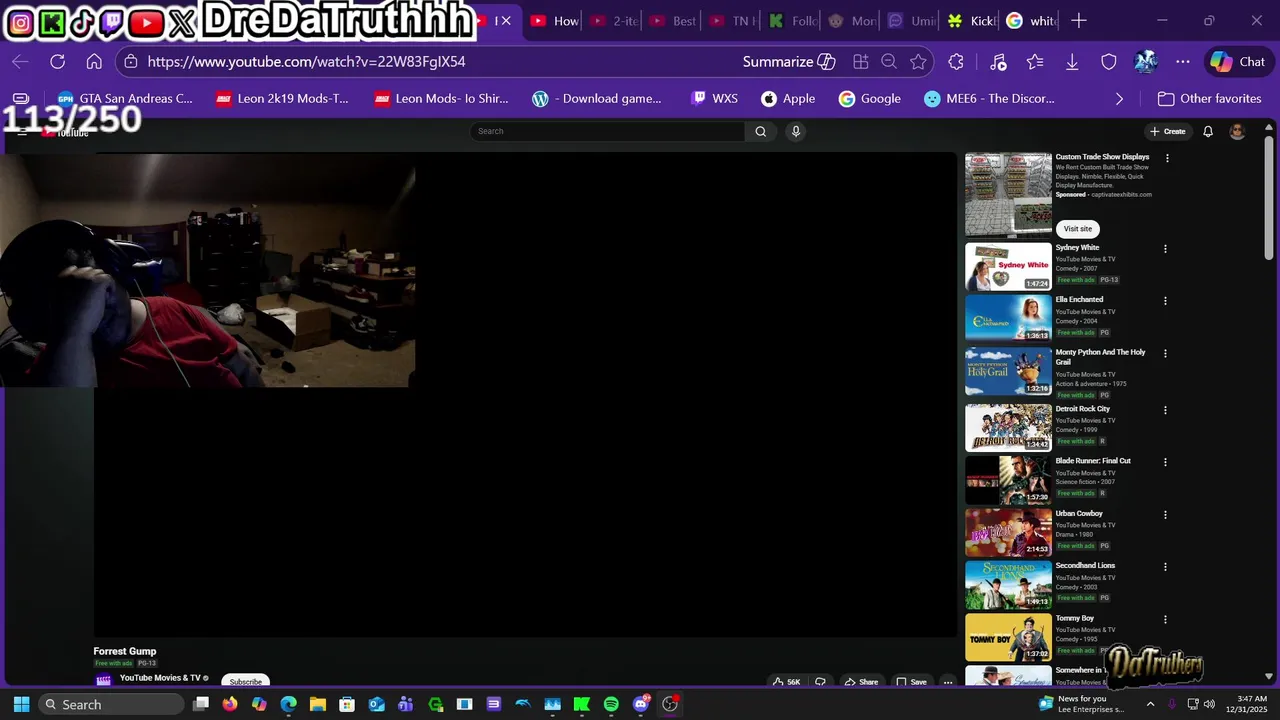The image size is (1280, 720).
Task: Open the '- Download game...' WordPress bookmark
Action: point(597,99)
